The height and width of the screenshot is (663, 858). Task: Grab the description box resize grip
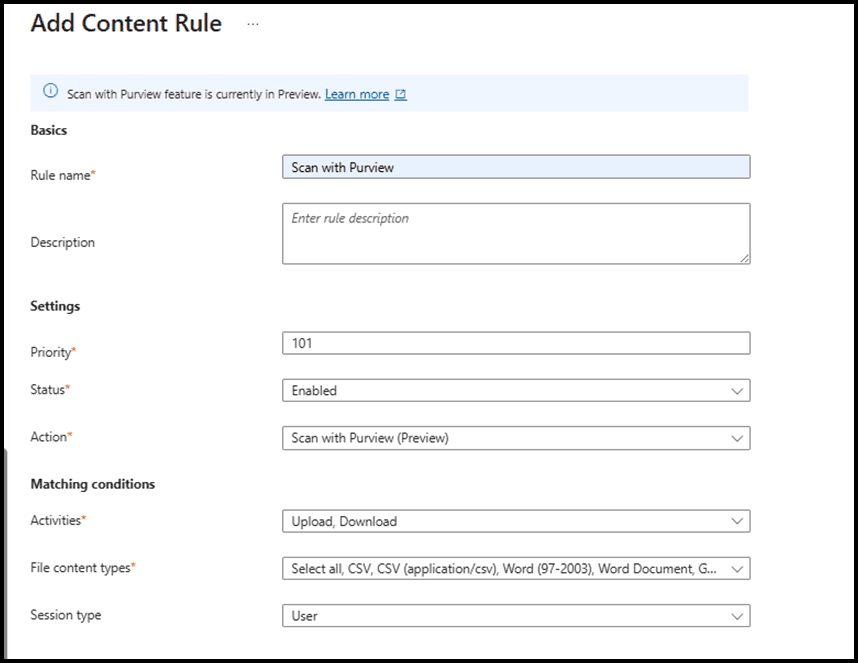745,259
